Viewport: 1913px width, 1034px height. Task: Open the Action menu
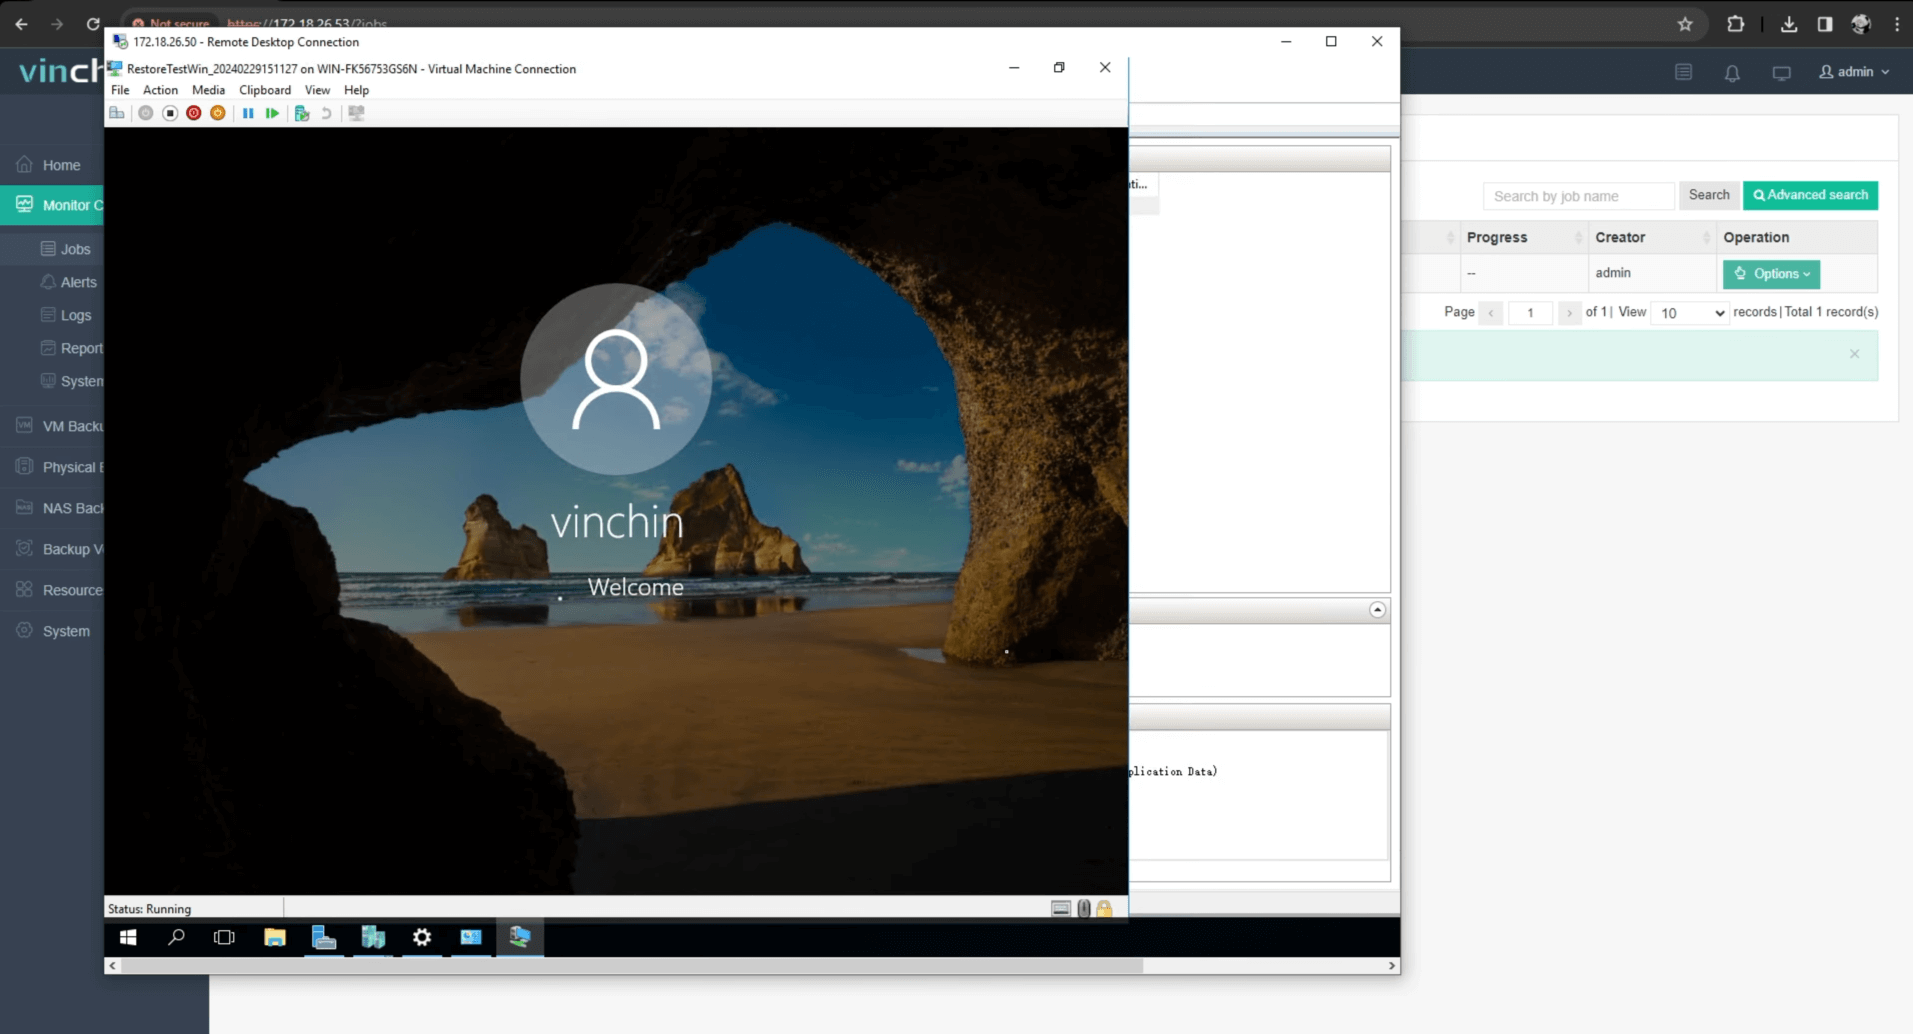pyautogui.click(x=160, y=90)
